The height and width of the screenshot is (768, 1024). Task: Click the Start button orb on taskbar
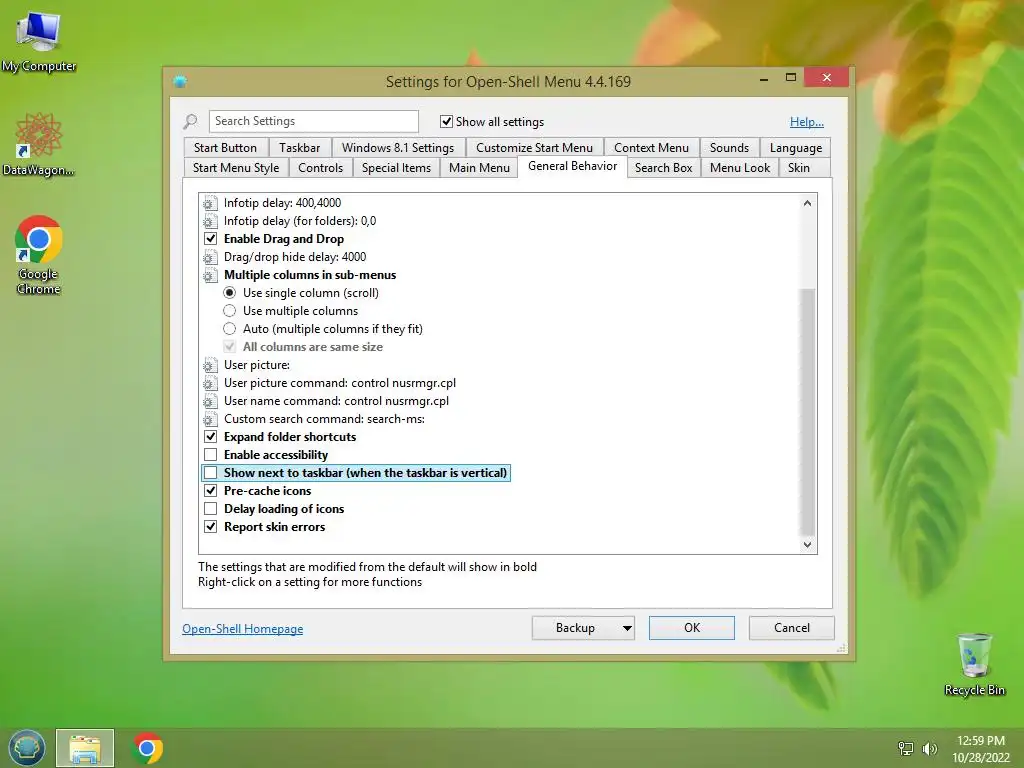pos(27,748)
